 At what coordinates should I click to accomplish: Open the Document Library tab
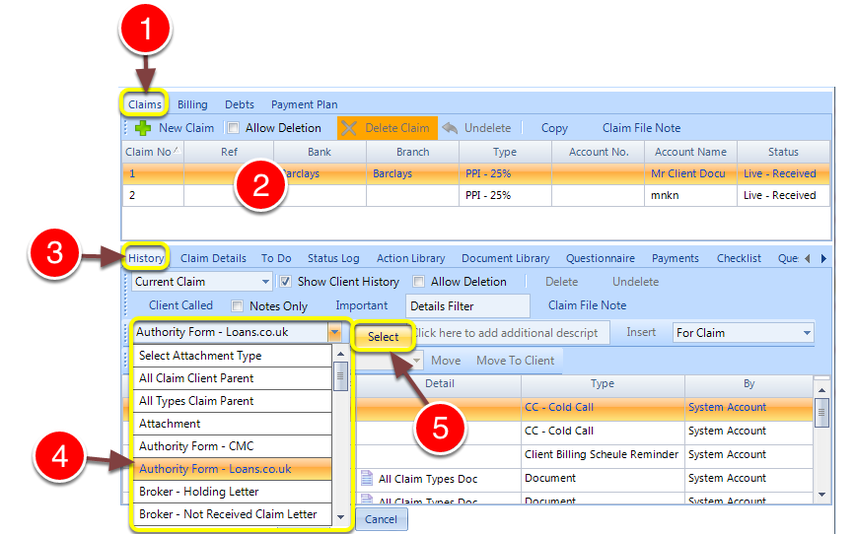click(505, 258)
